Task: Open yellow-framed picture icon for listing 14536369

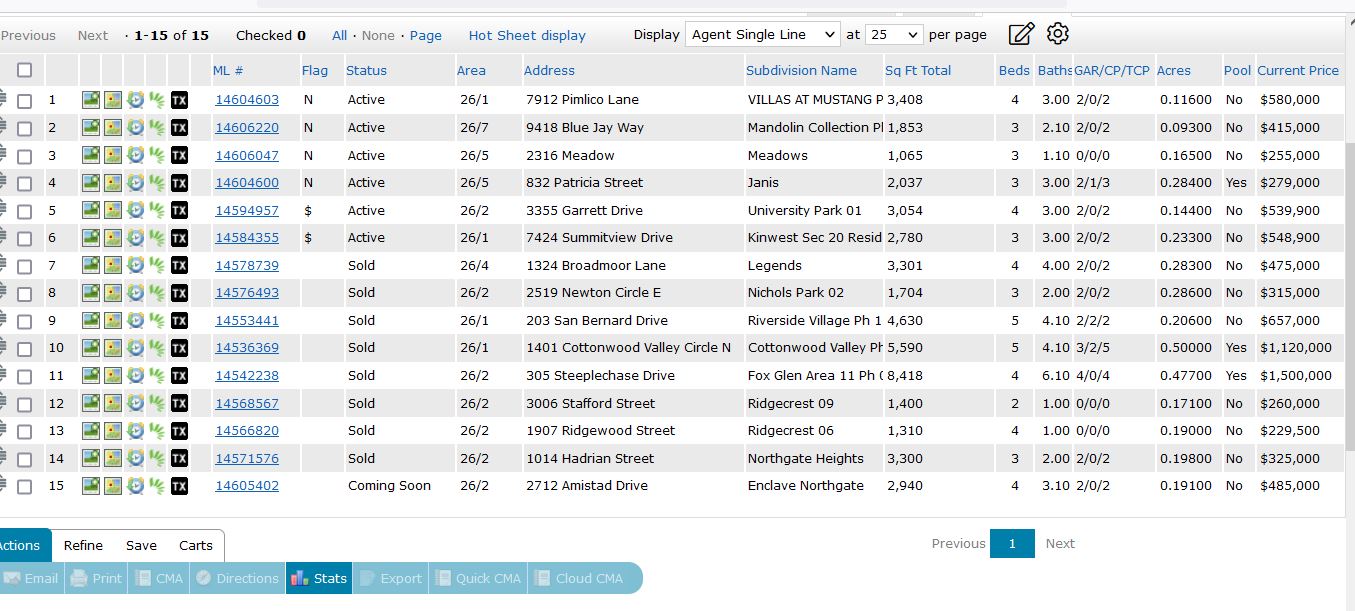Action: (113, 348)
